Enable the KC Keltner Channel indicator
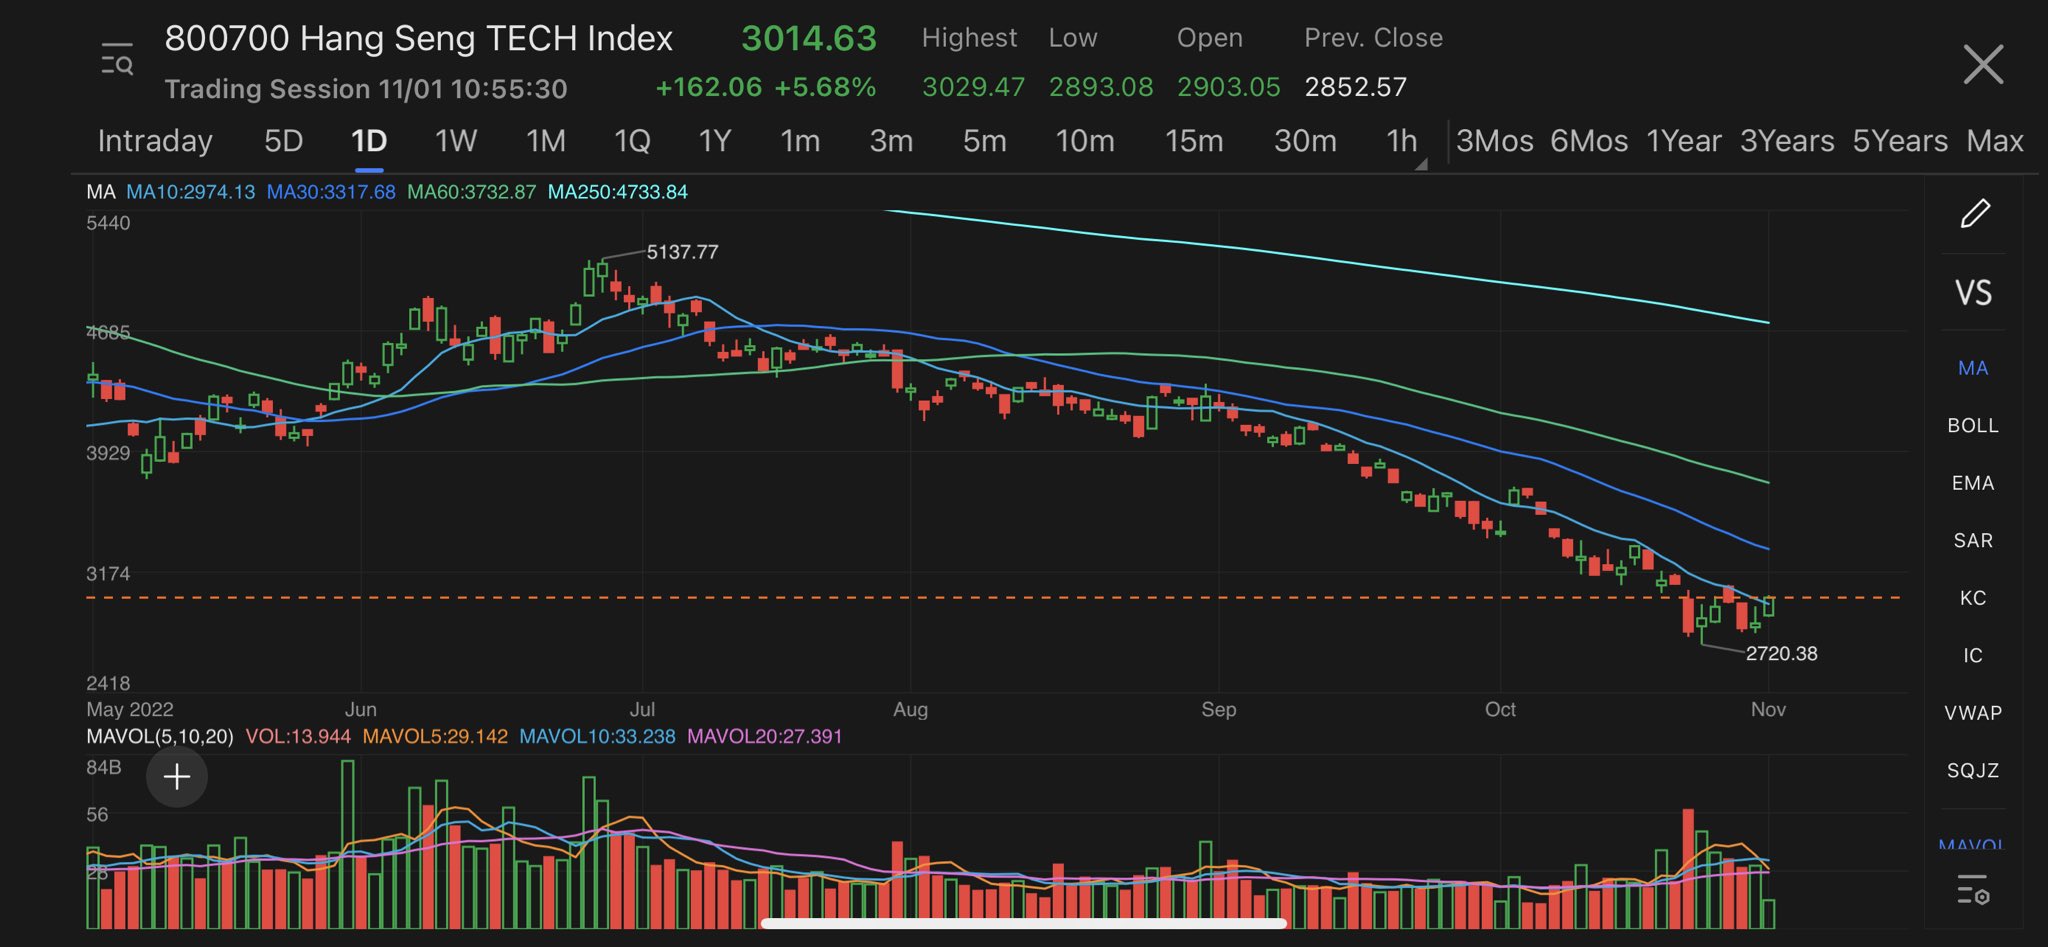 tap(1971, 597)
